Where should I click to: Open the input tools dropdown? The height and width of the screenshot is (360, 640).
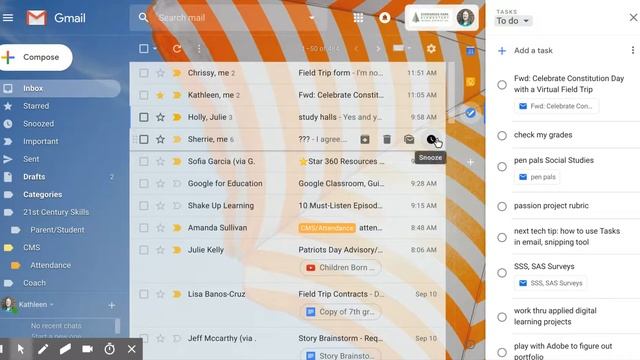coord(402,49)
